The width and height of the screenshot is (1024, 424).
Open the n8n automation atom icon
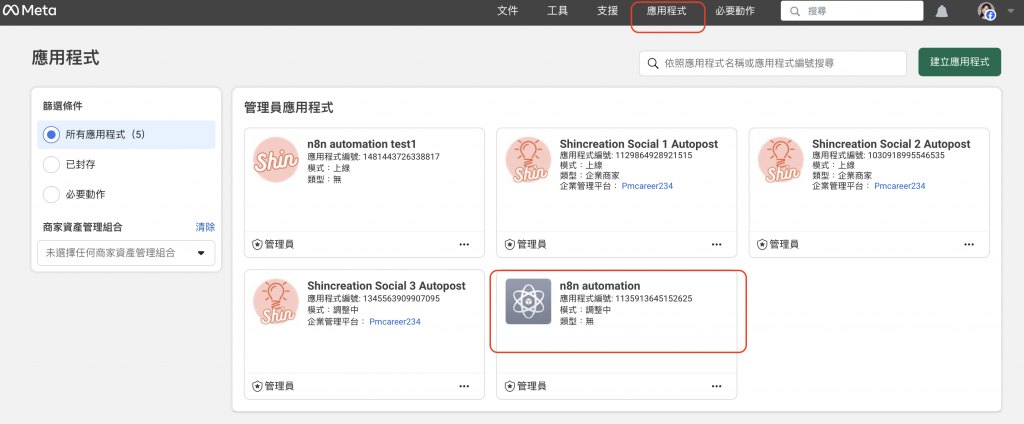(x=528, y=302)
